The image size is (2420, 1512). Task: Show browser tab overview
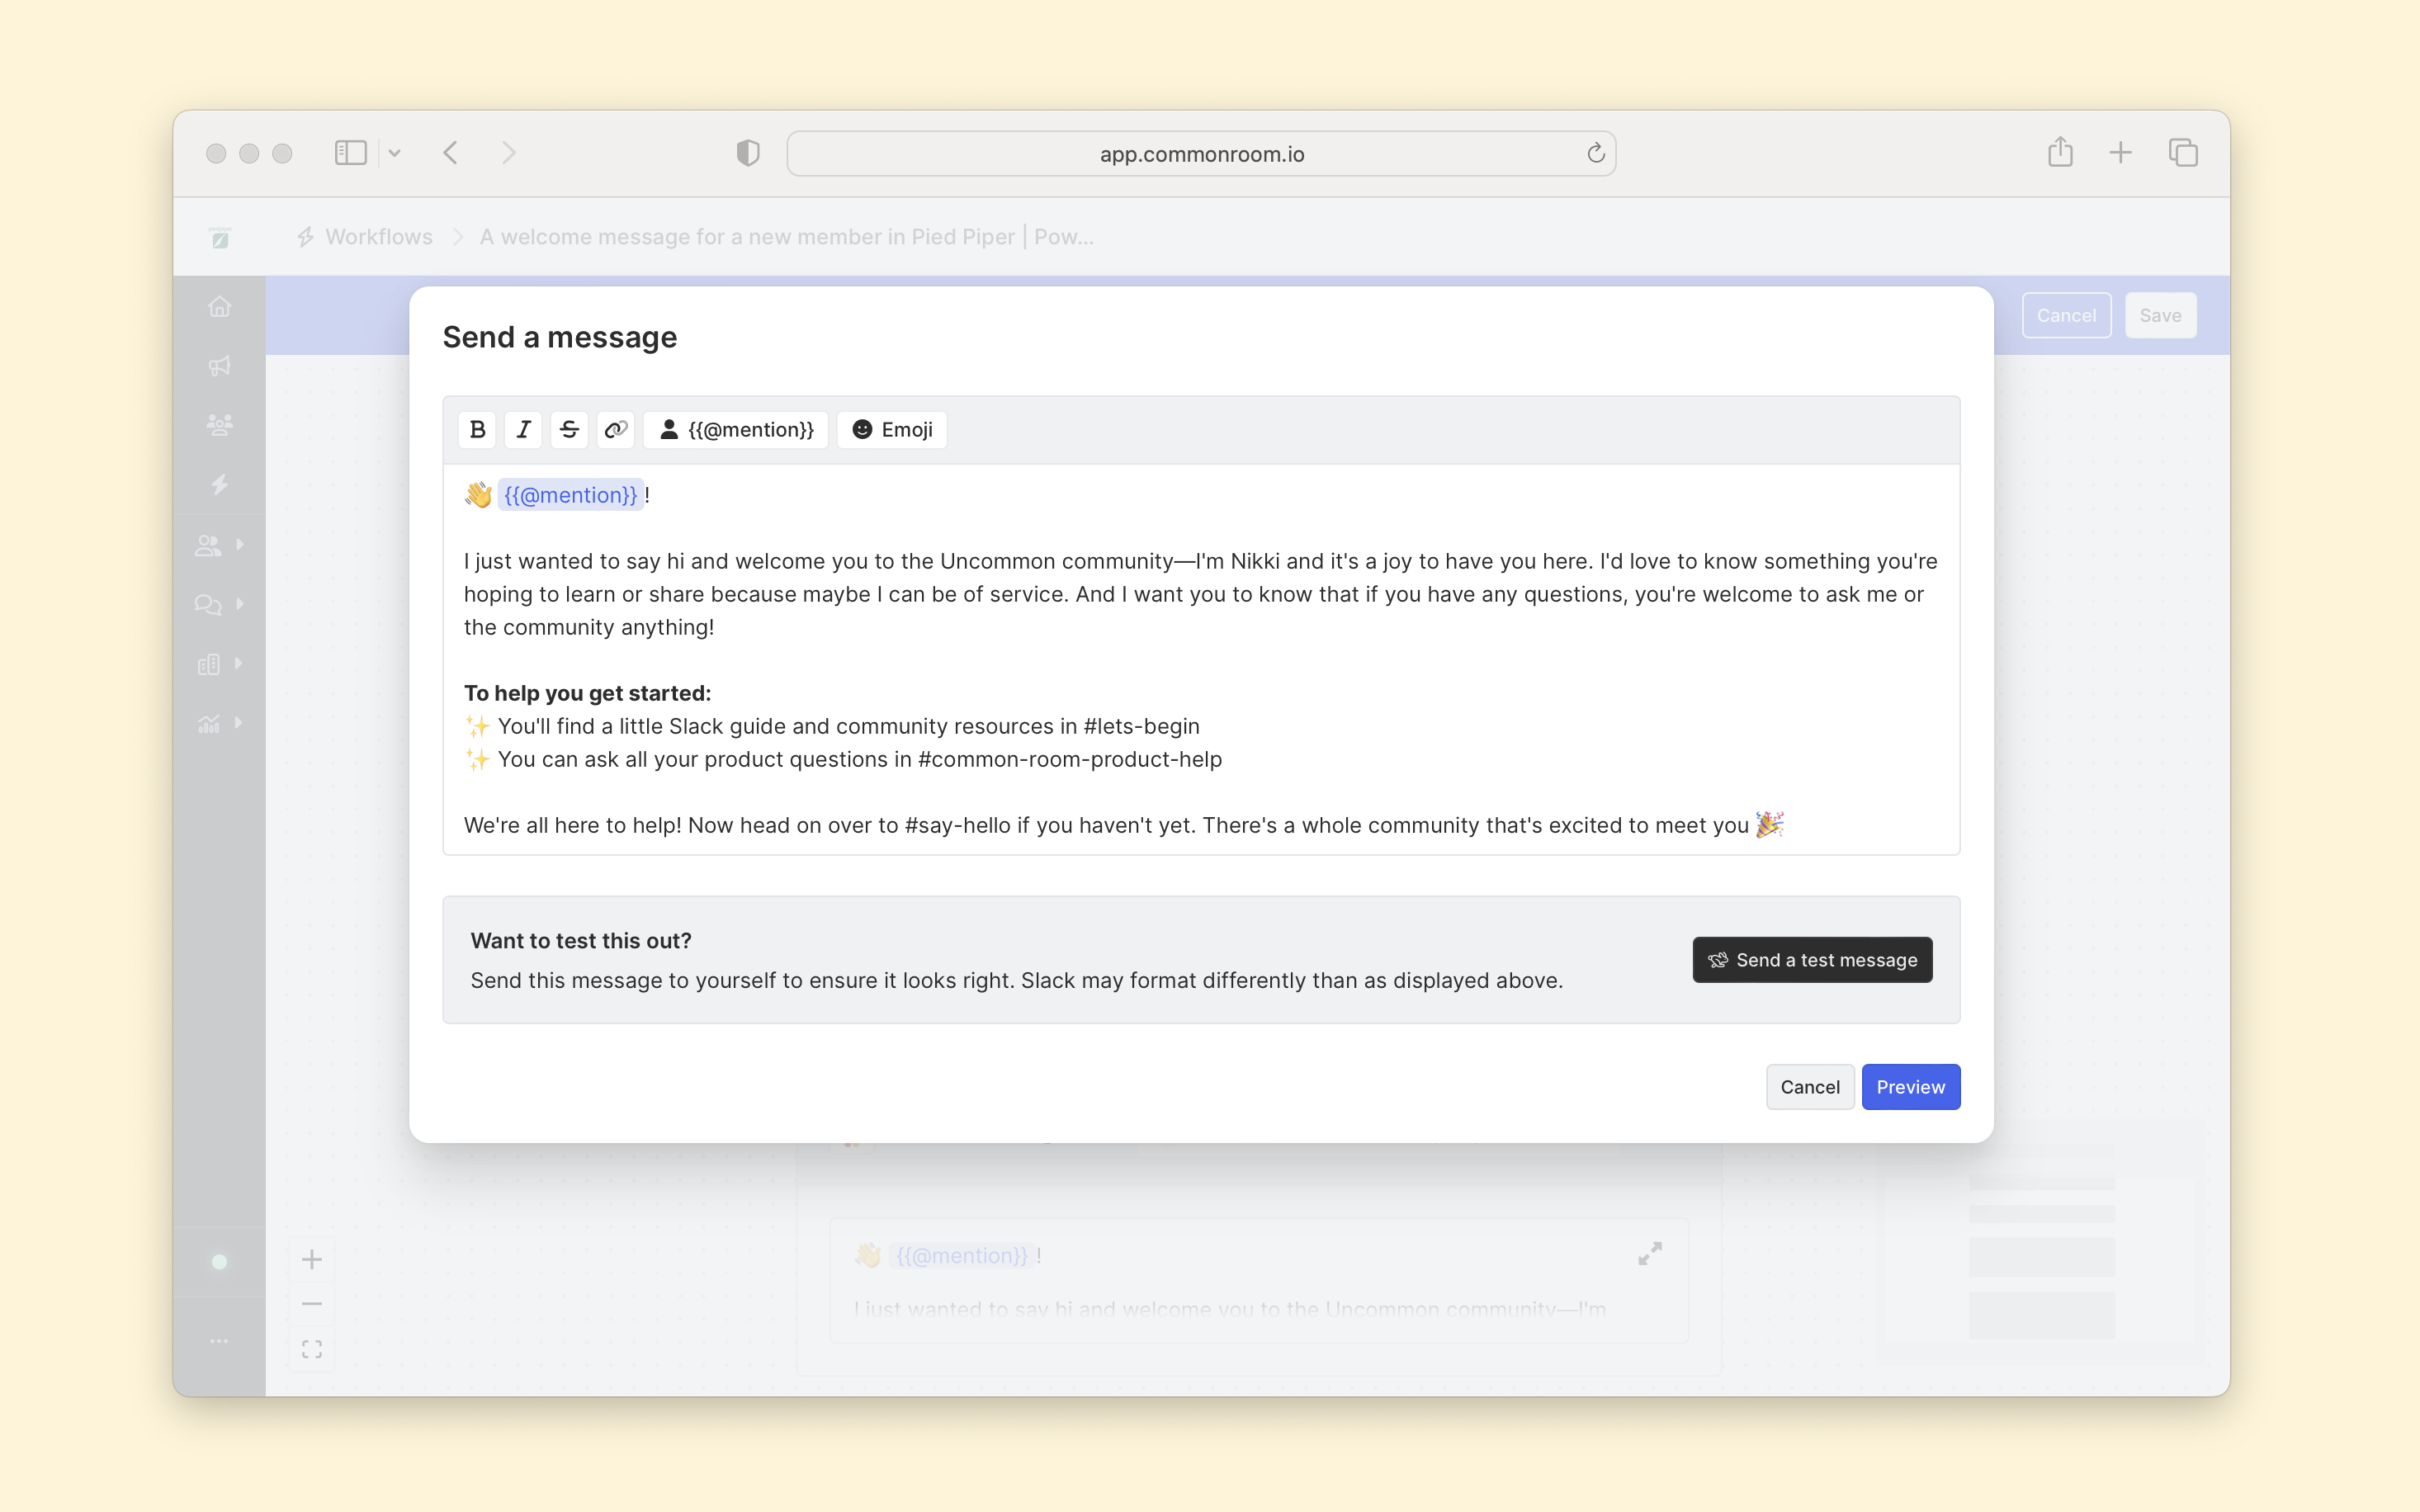click(2183, 153)
